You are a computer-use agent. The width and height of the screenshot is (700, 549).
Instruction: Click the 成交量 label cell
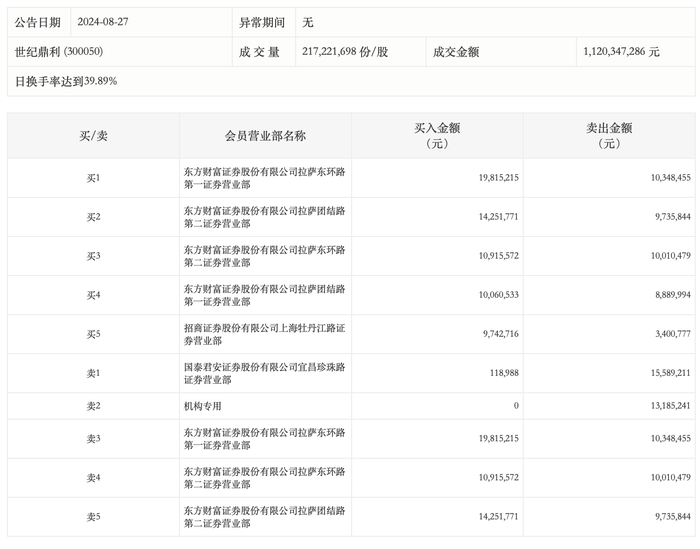[x=259, y=52]
